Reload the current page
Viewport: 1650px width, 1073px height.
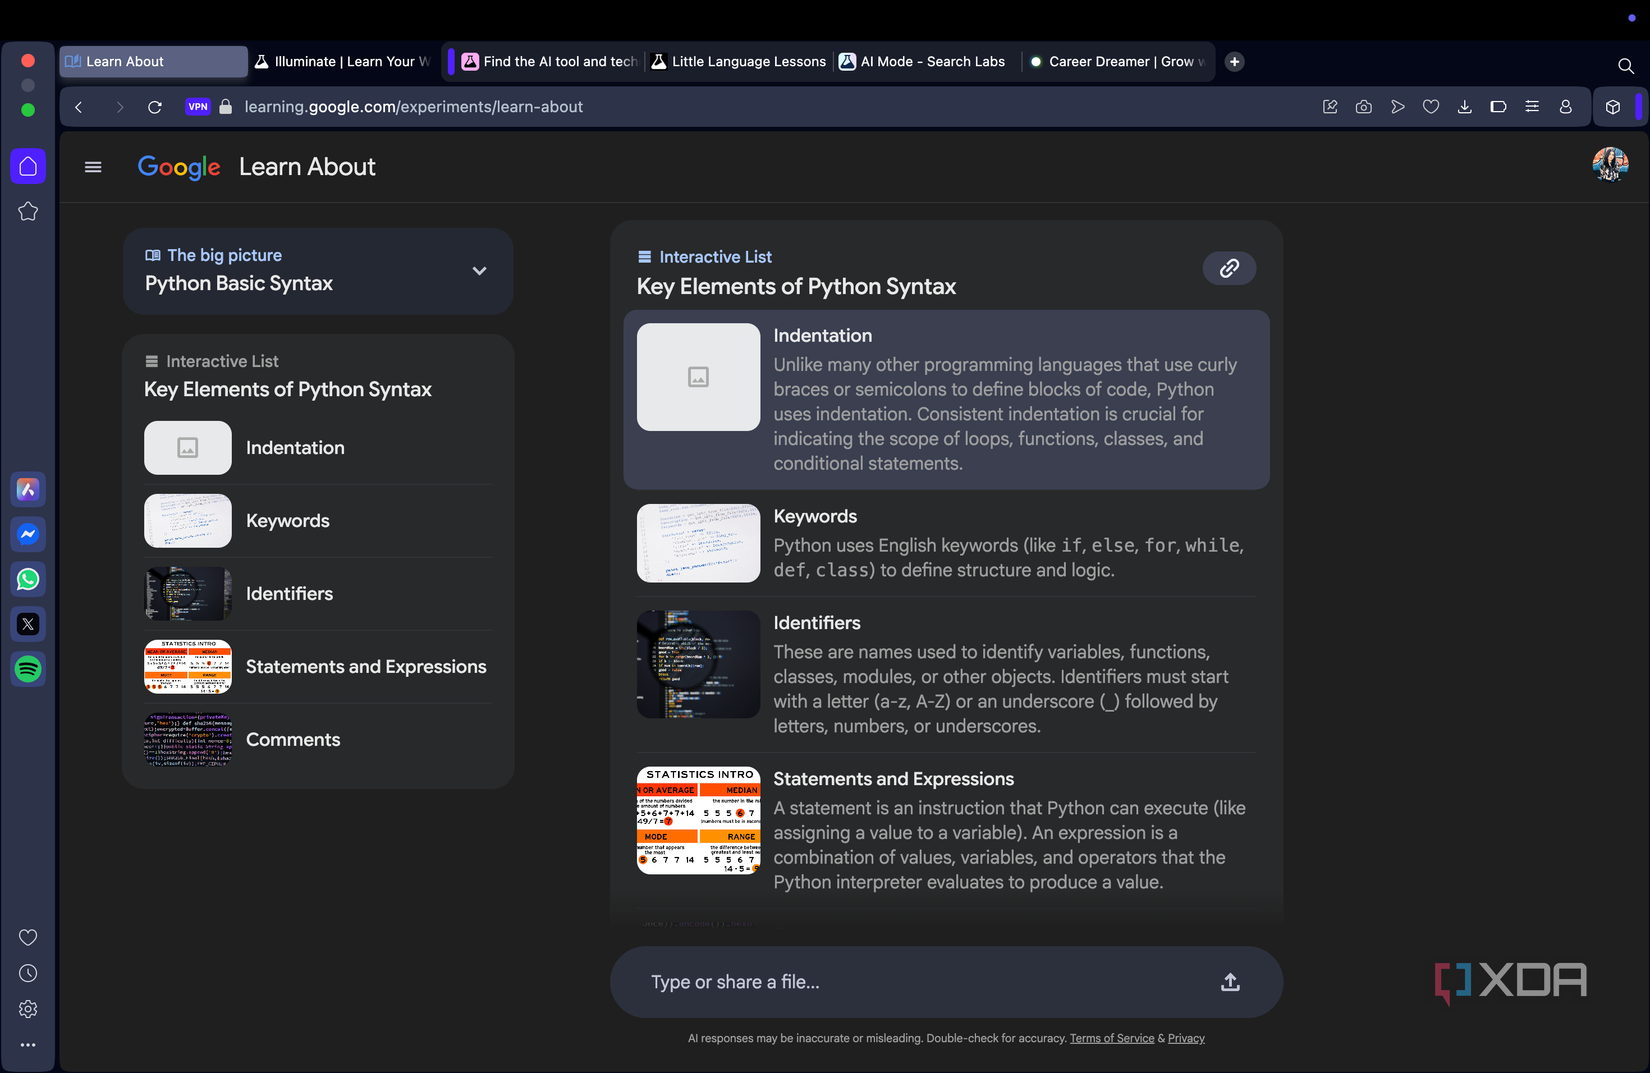click(x=155, y=107)
